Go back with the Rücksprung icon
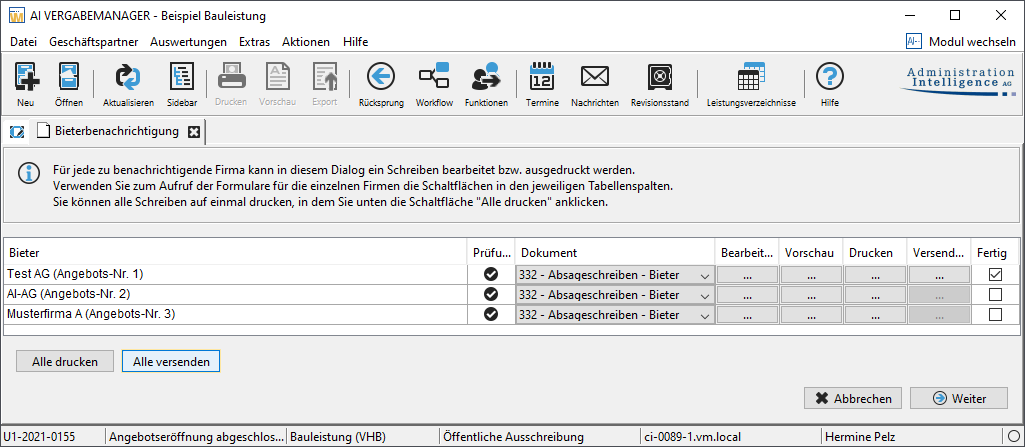Screen dimensions: 1025x447 pyautogui.click(x=381, y=77)
